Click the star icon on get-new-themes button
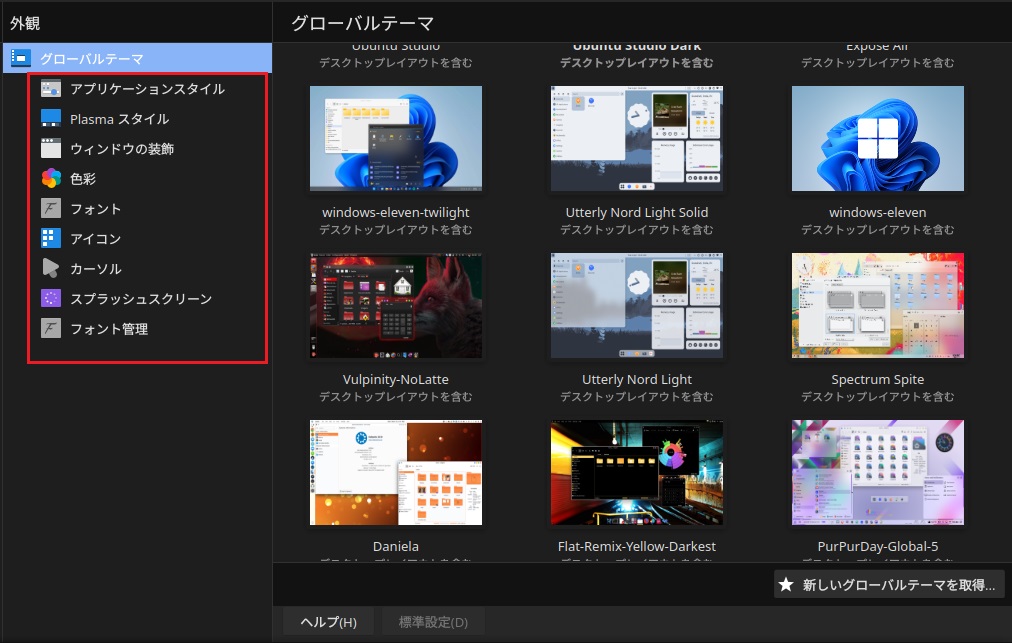Screen dimensions: 1012x643 click(785, 585)
